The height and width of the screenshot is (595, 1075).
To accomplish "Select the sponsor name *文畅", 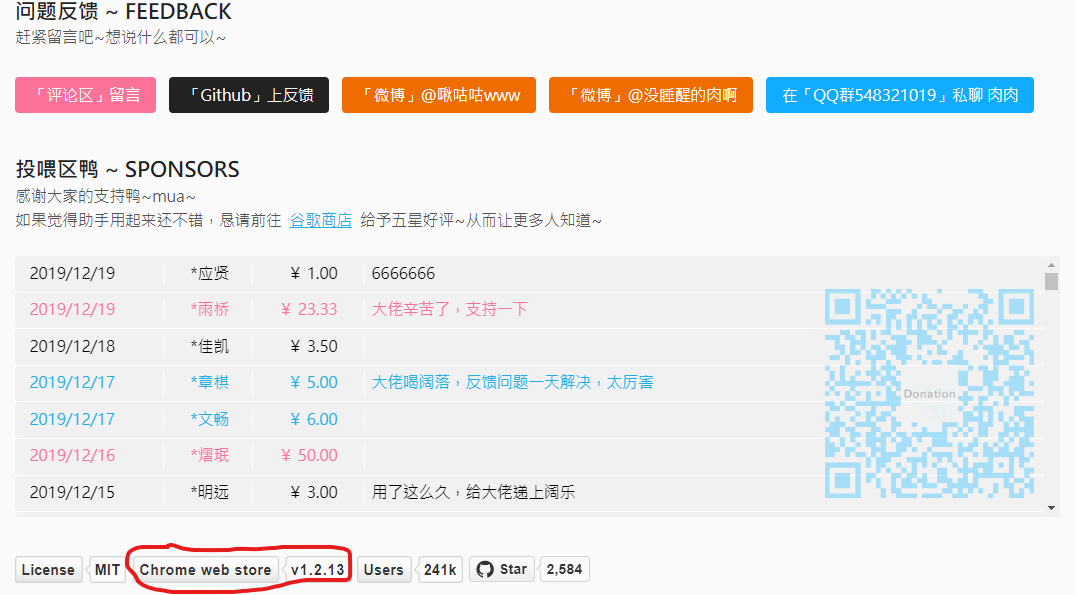I will 210,419.
